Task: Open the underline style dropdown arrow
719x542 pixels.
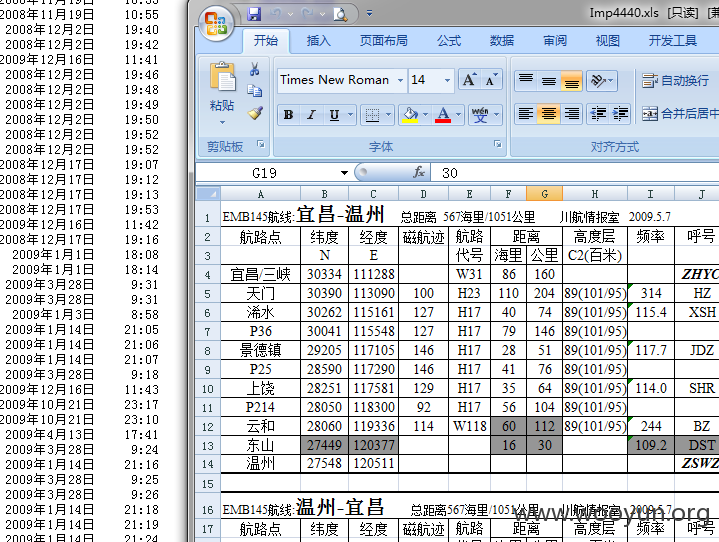Action: tap(351, 115)
